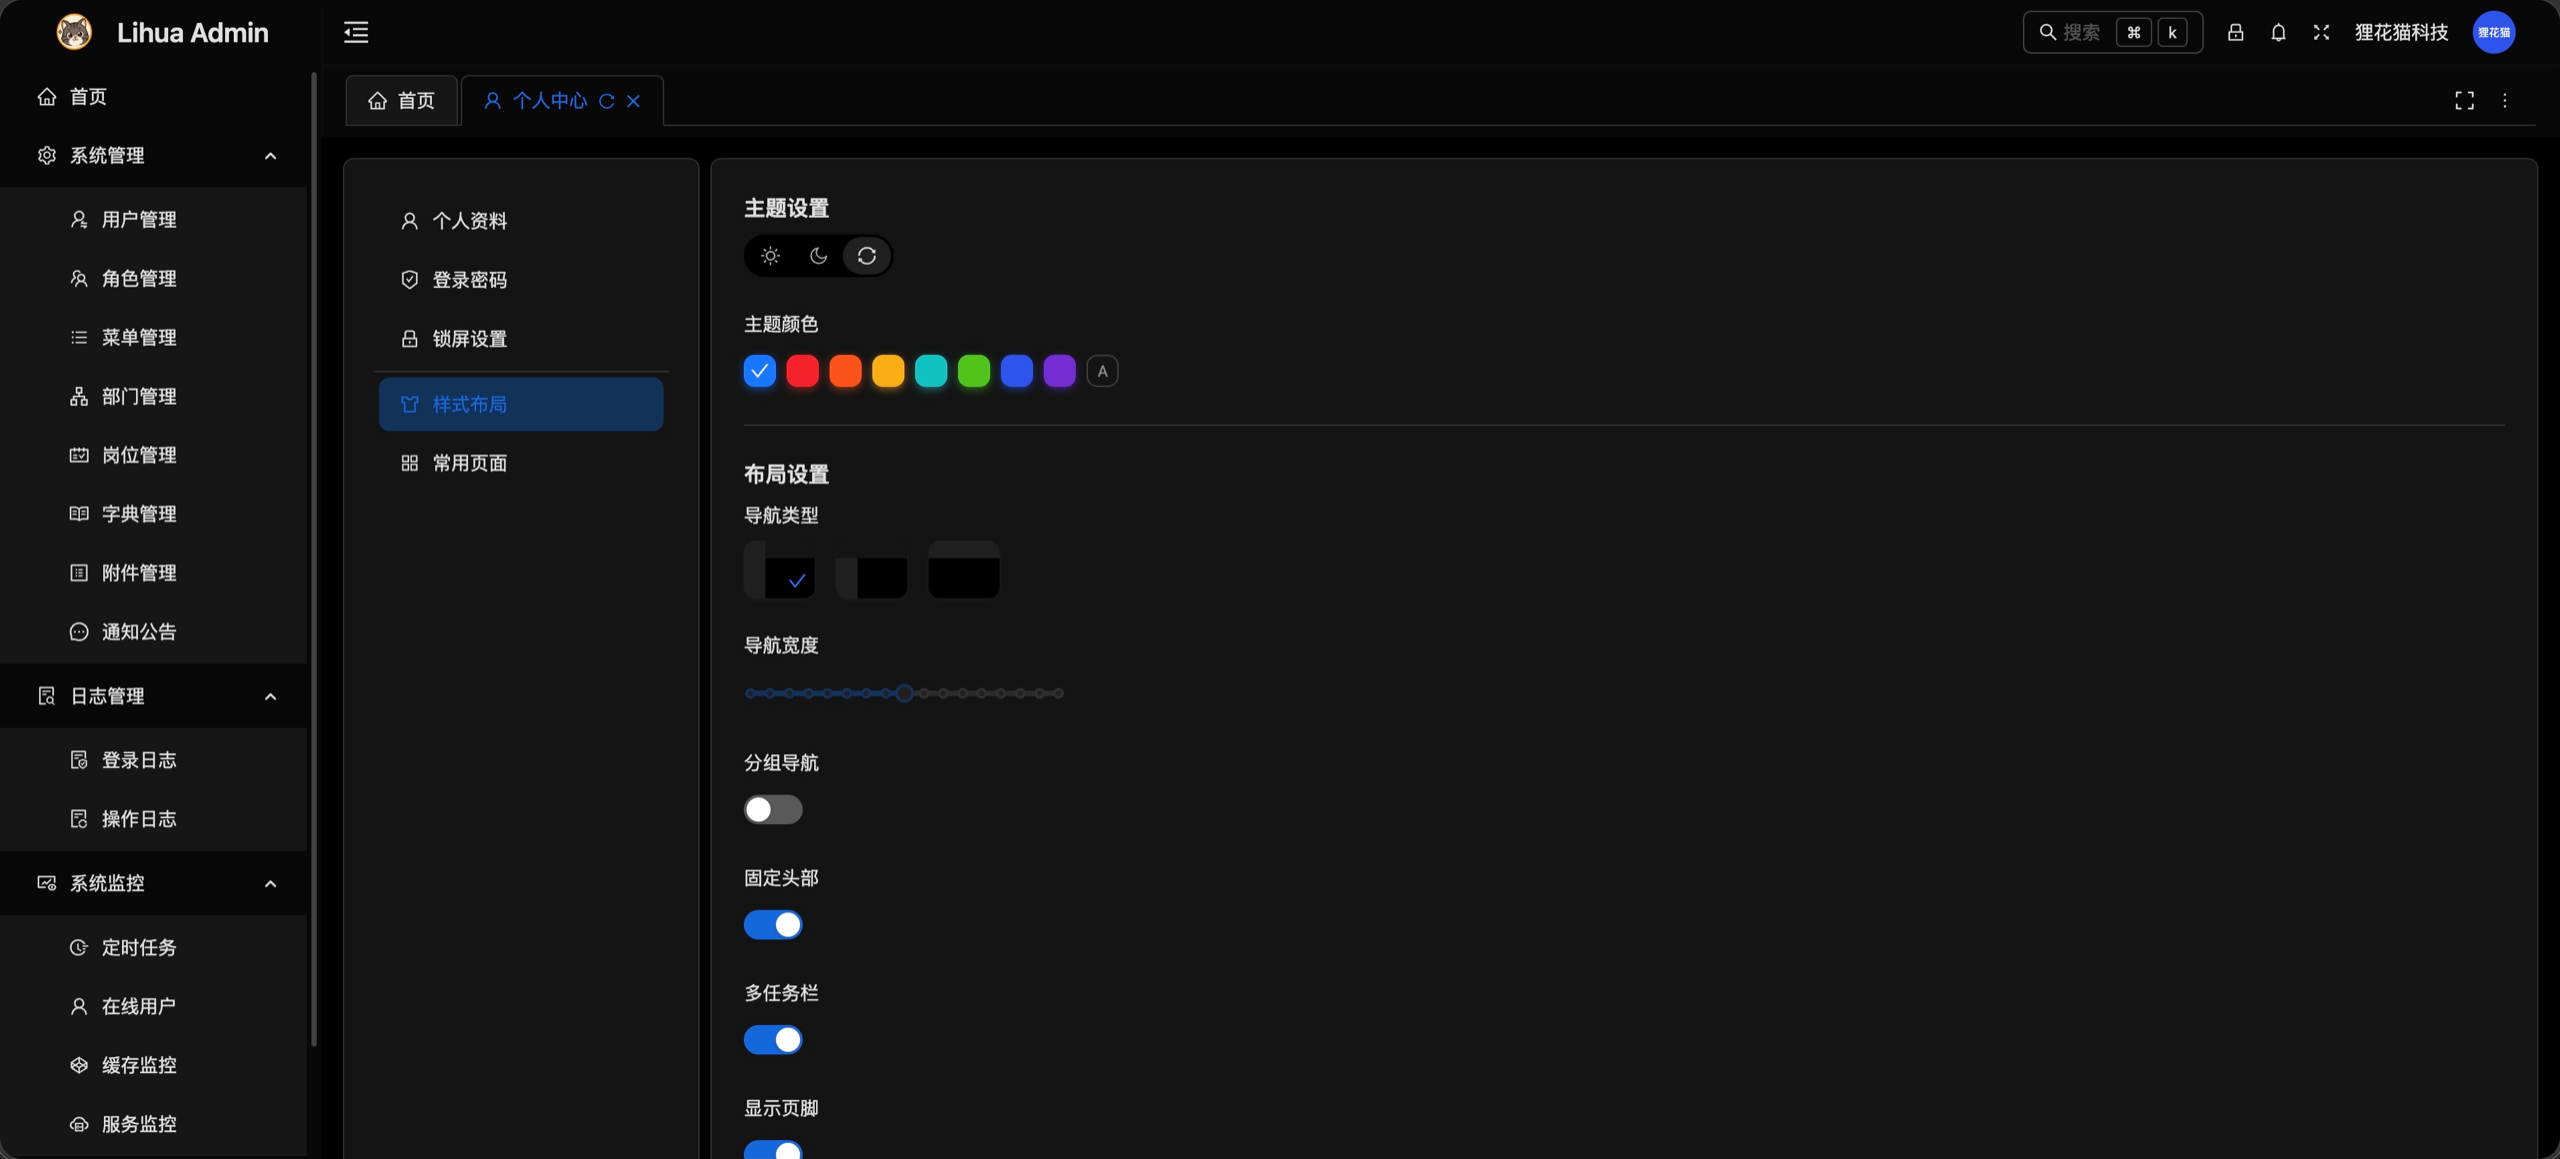Screen dimensions: 2560x1159
Task: Open 角色管理 in sidebar
Action: click(154, 278)
